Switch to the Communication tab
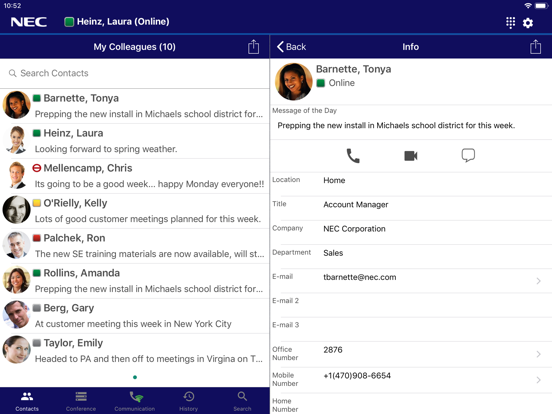Image resolution: width=552 pixels, height=414 pixels. click(134, 401)
